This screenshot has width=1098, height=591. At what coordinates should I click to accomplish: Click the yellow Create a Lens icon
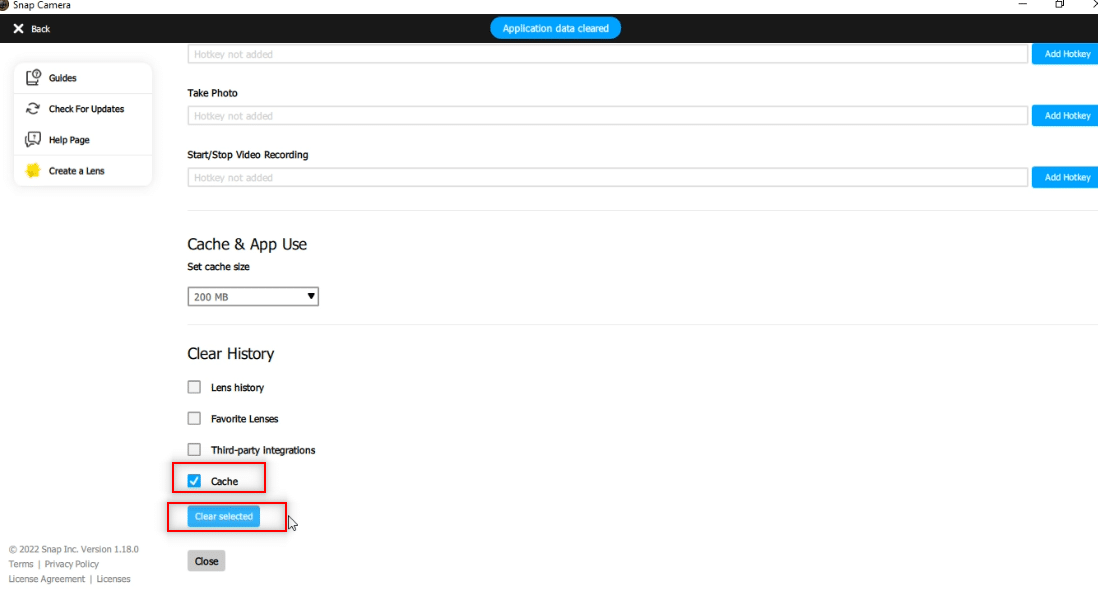[33, 170]
